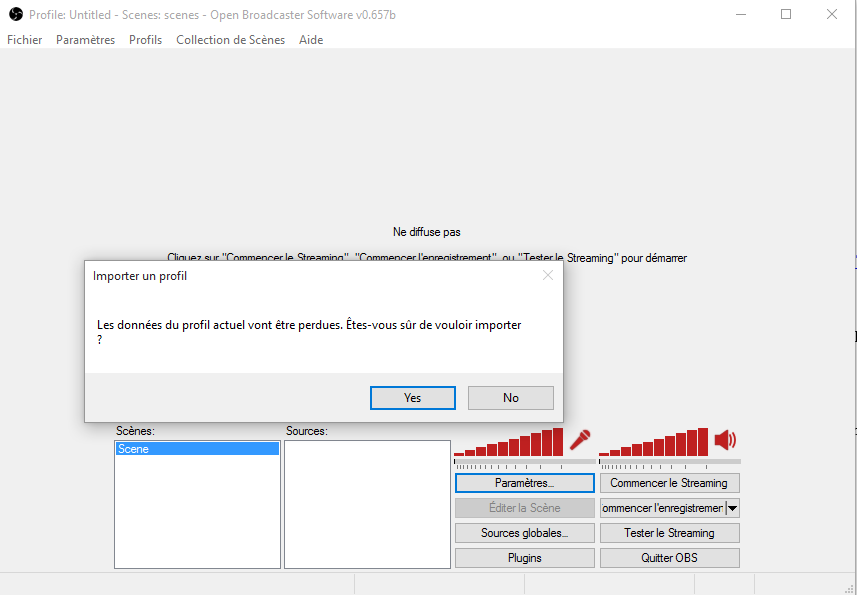Open the Plugins button
The image size is (857, 595).
pyautogui.click(x=524, y=558)
